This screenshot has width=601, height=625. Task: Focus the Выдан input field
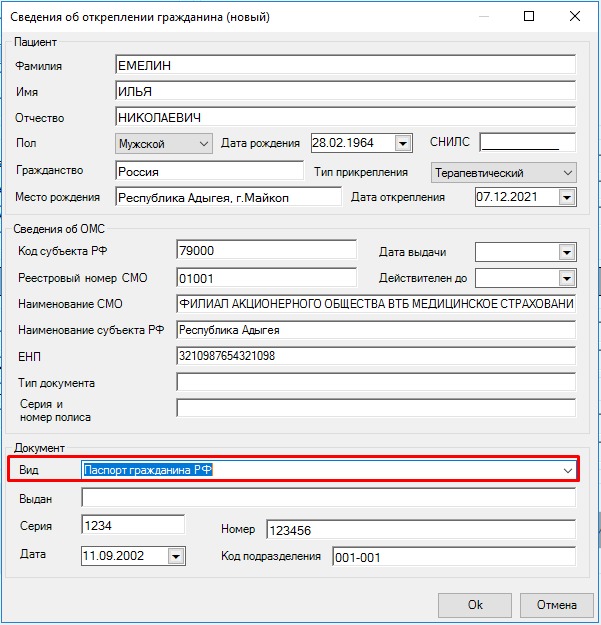click(328, 498)
